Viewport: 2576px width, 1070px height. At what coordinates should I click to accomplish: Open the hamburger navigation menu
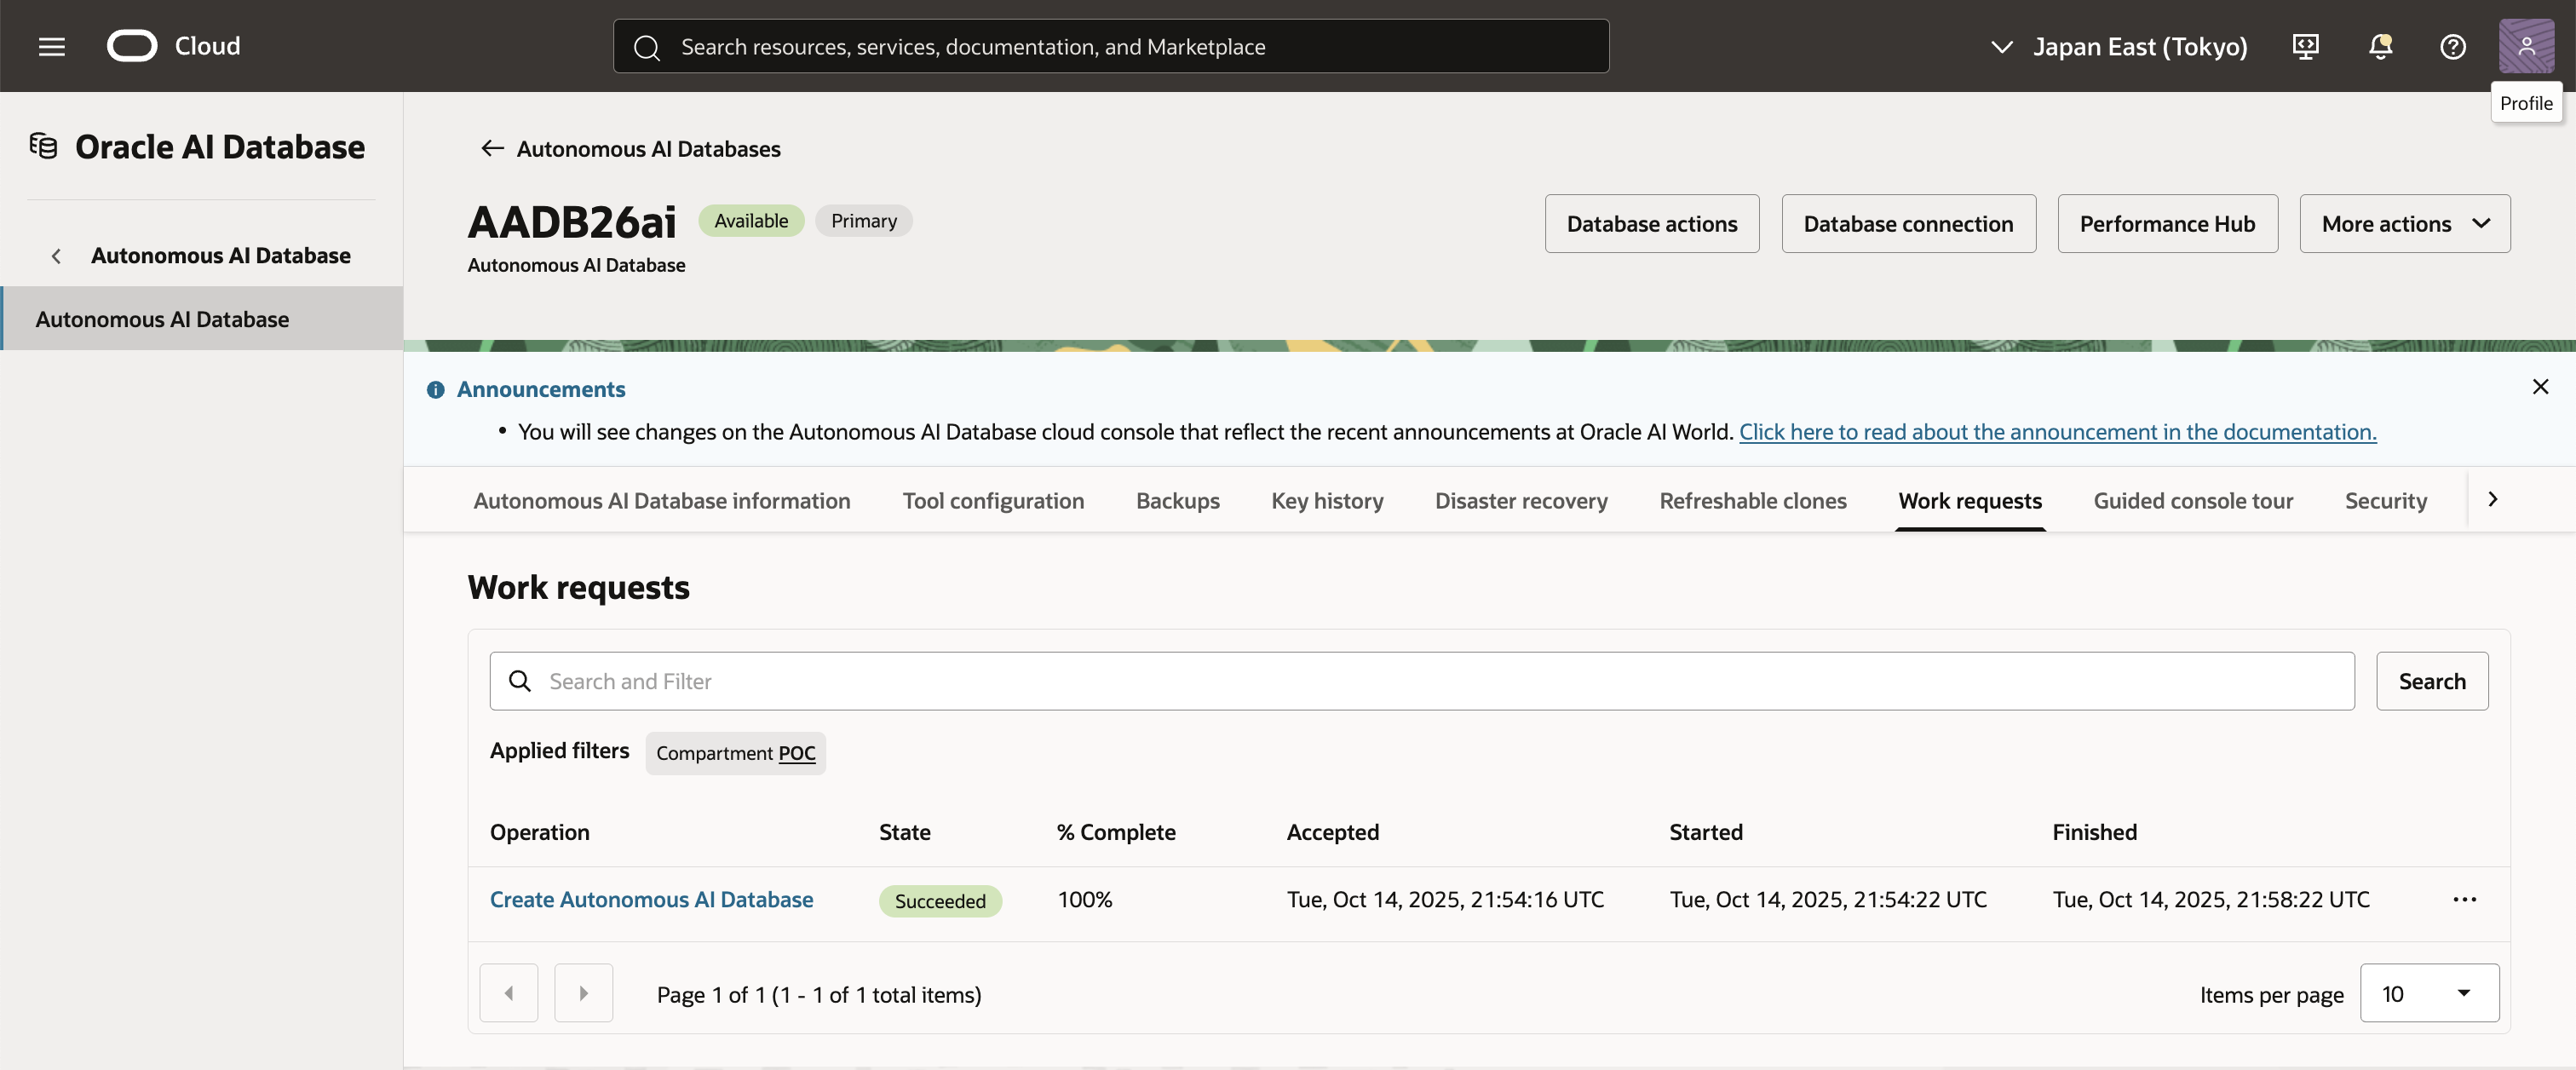51,46
